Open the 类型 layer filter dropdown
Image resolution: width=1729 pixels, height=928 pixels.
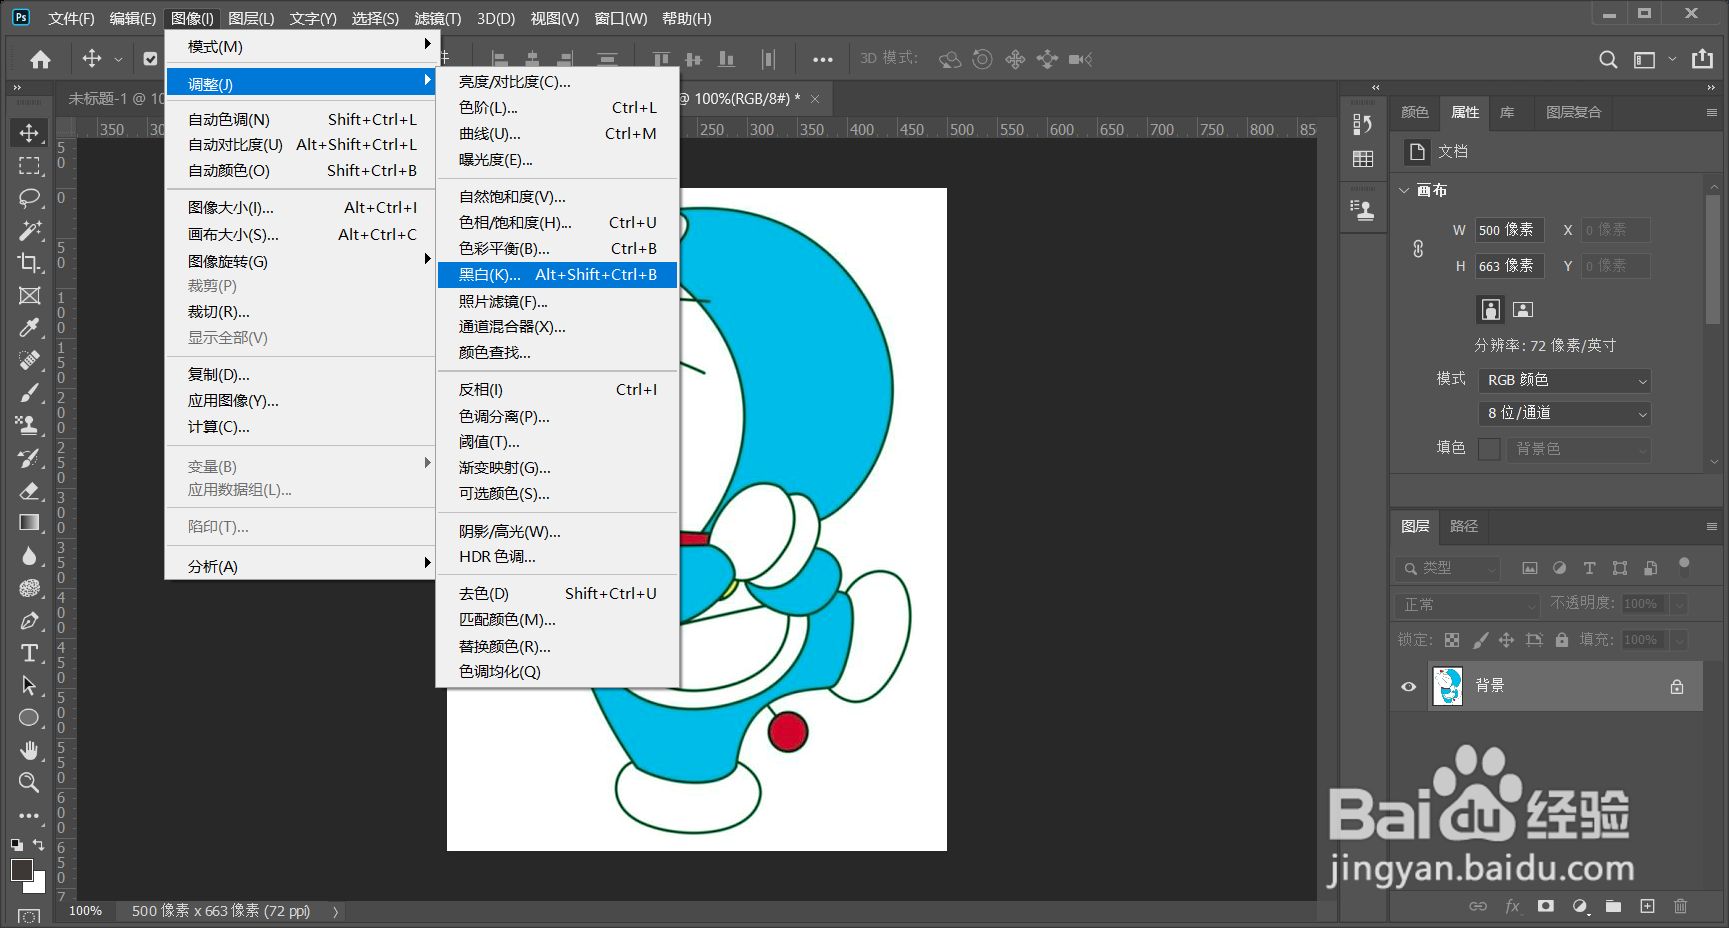[x=1448, y=568]
